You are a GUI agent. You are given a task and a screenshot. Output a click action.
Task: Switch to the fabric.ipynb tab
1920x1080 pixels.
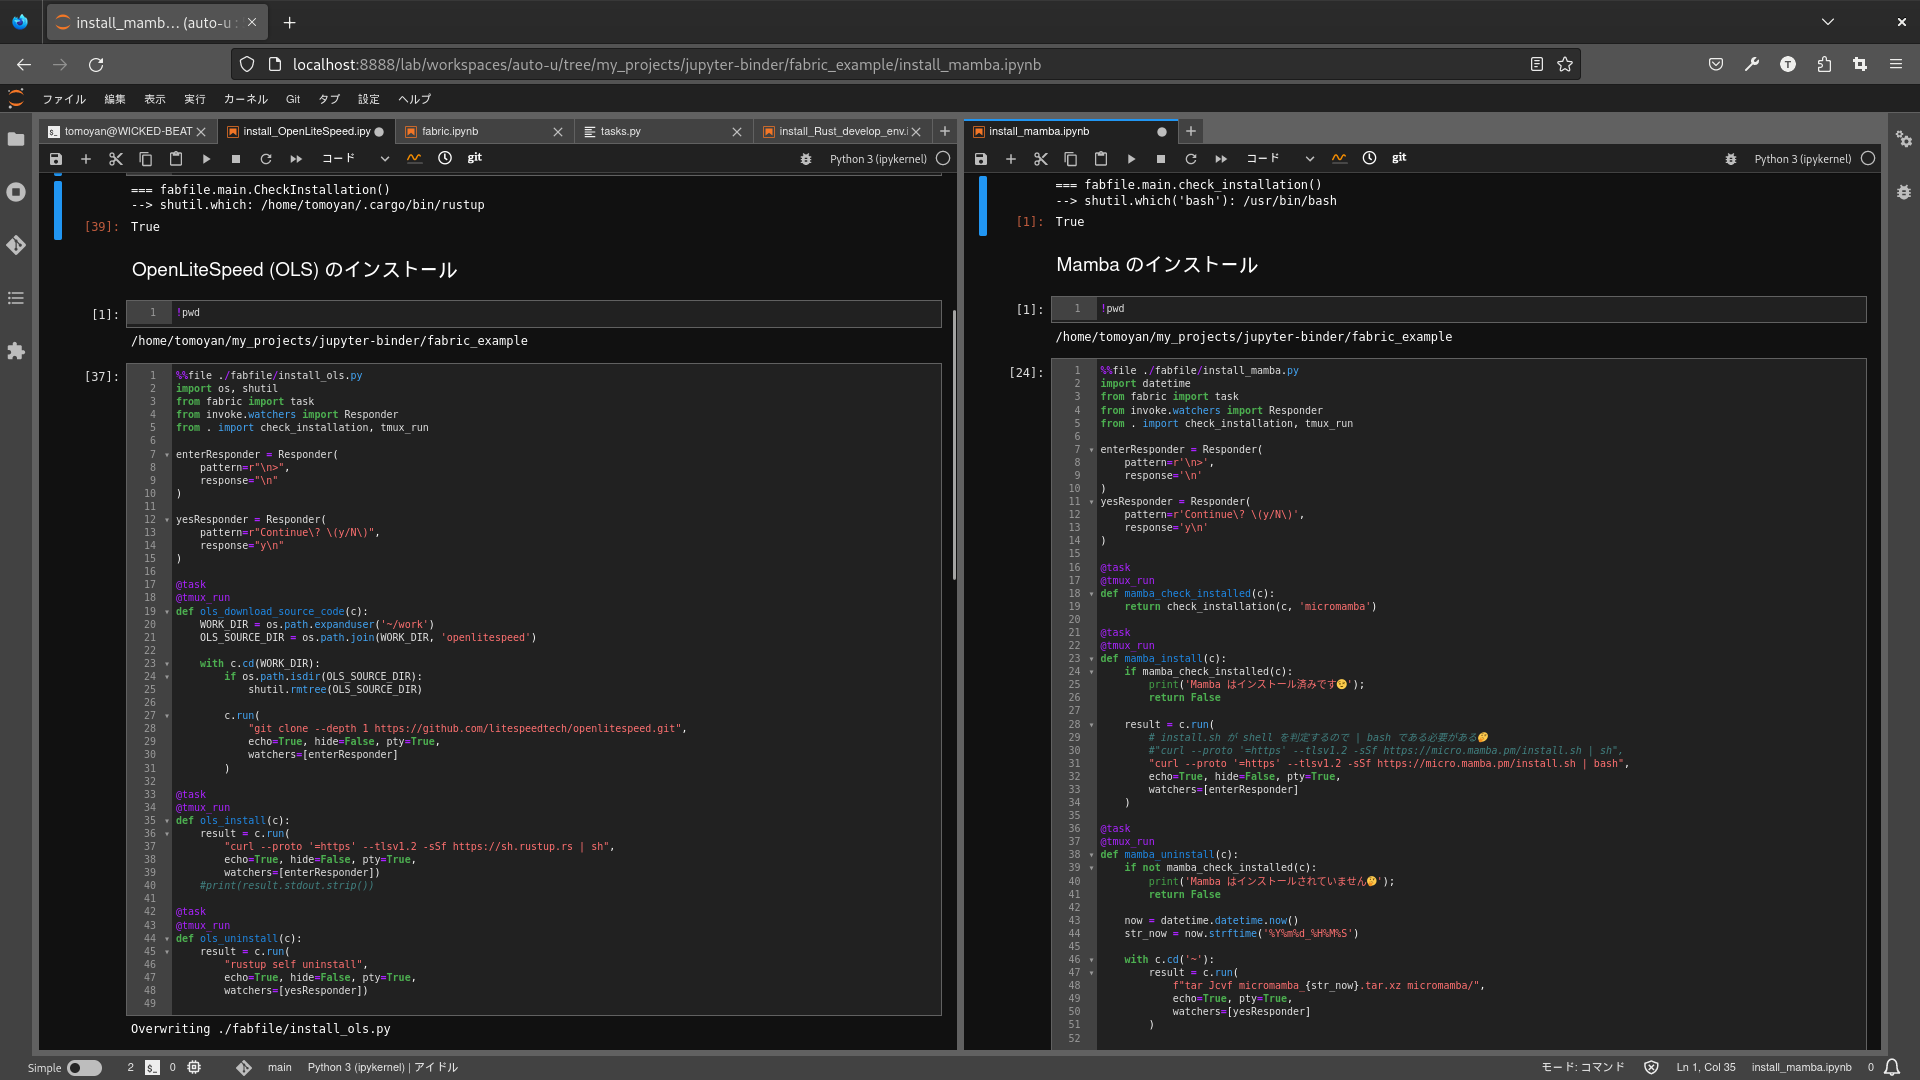click(450, 131)
